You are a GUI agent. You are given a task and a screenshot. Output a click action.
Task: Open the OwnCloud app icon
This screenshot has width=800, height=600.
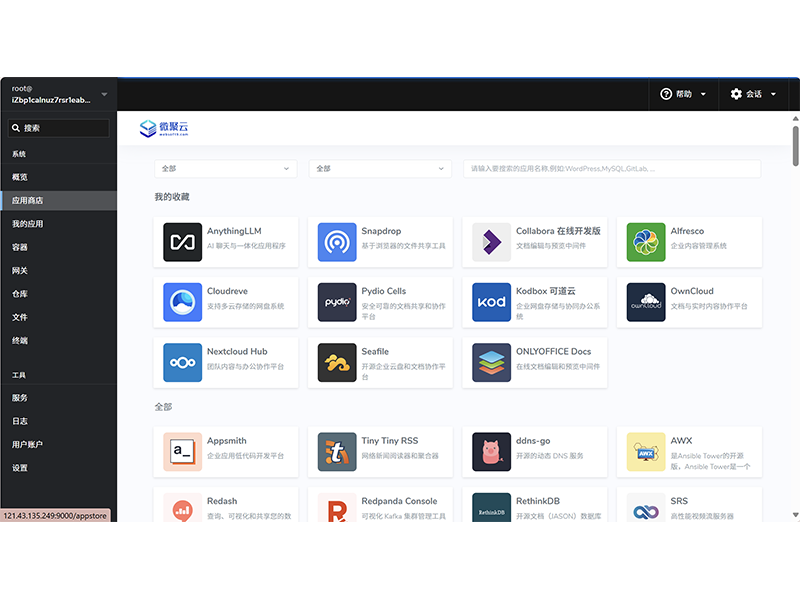646,303
